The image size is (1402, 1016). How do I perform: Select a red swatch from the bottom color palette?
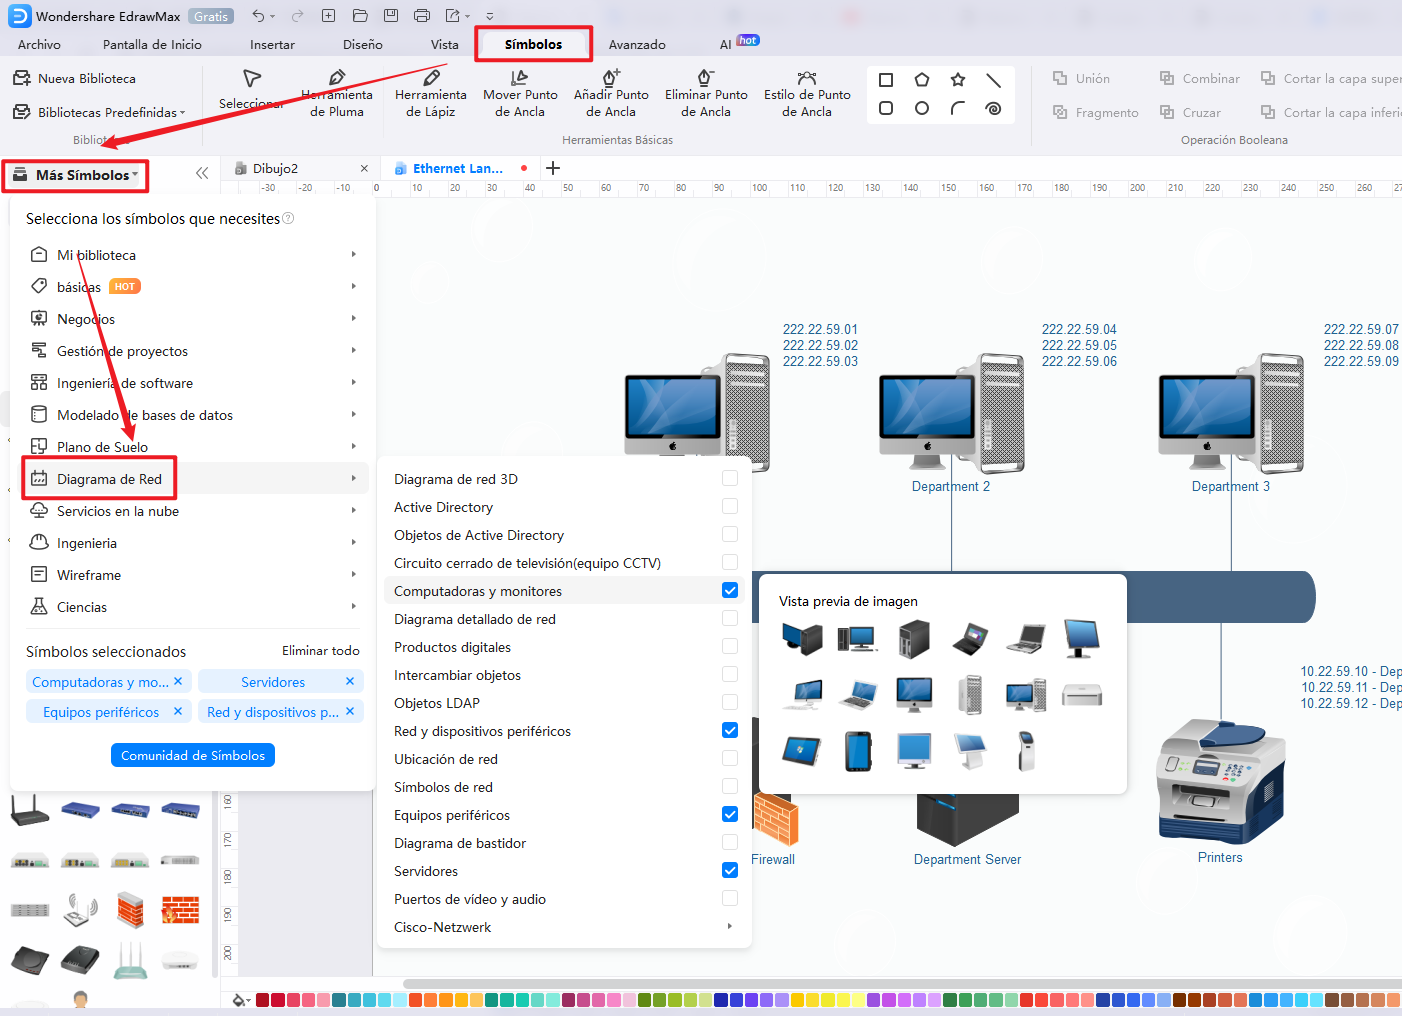click(262, 998)
